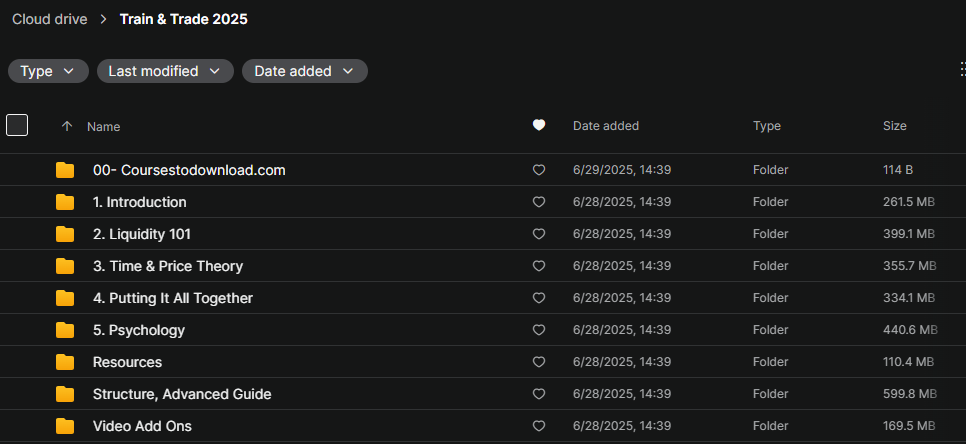Click heart icon for 2. Liquidity 101
The width and height of the screenshot is (966, 444).
(x=539, y=234)
